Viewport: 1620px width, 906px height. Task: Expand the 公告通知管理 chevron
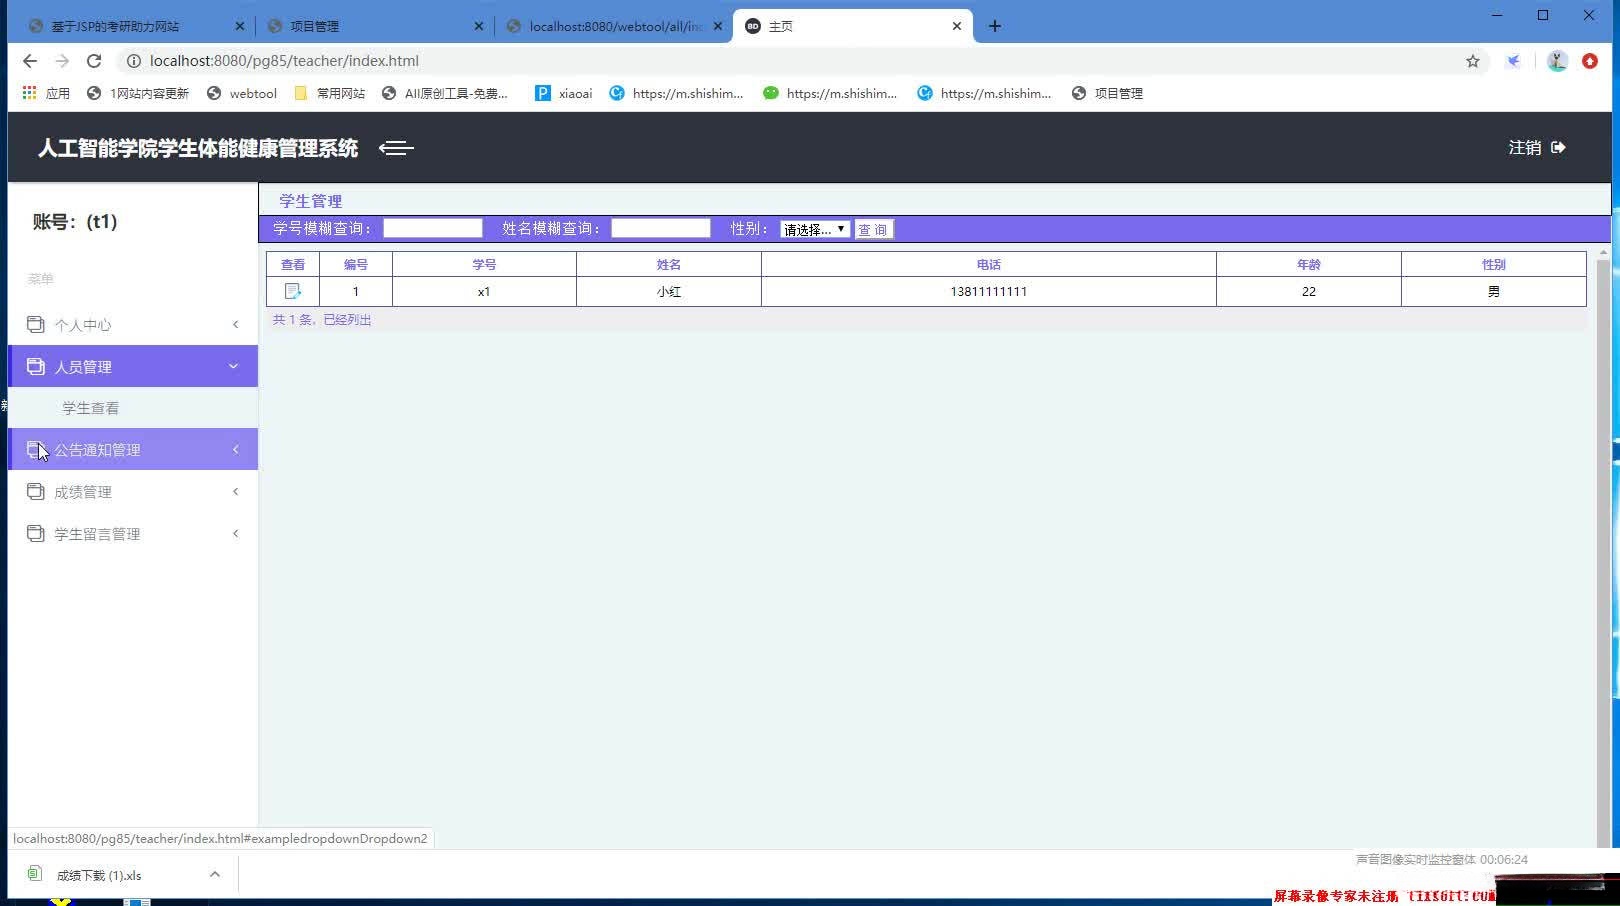236,449
